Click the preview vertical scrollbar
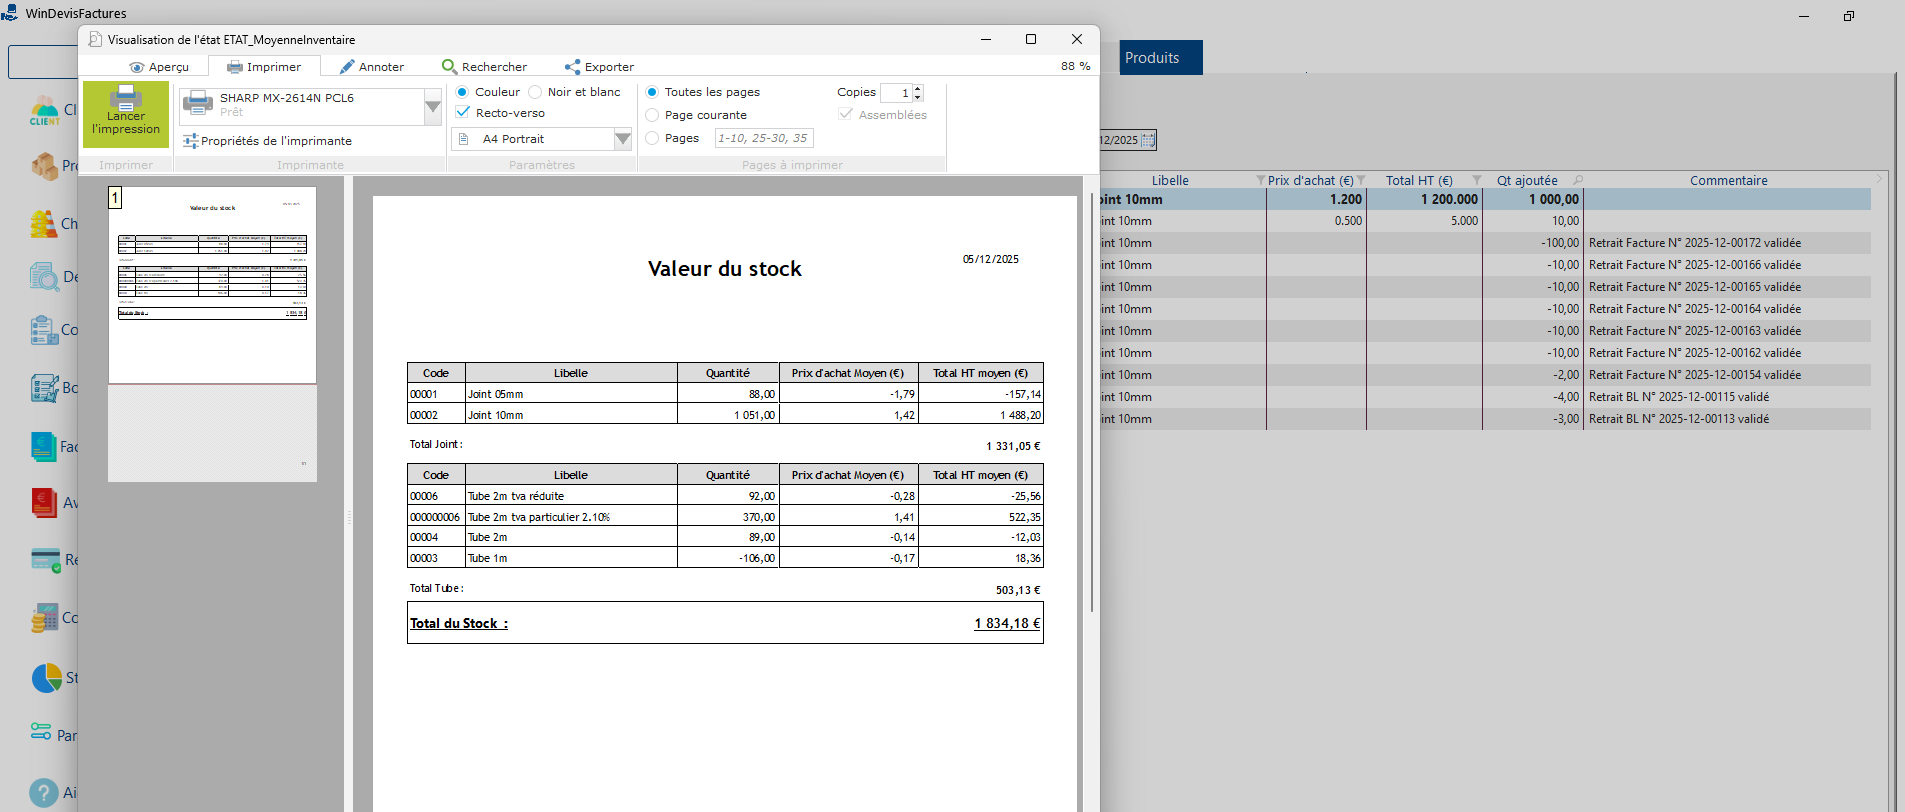The image size is (1905, 812). click(1092, 402)
